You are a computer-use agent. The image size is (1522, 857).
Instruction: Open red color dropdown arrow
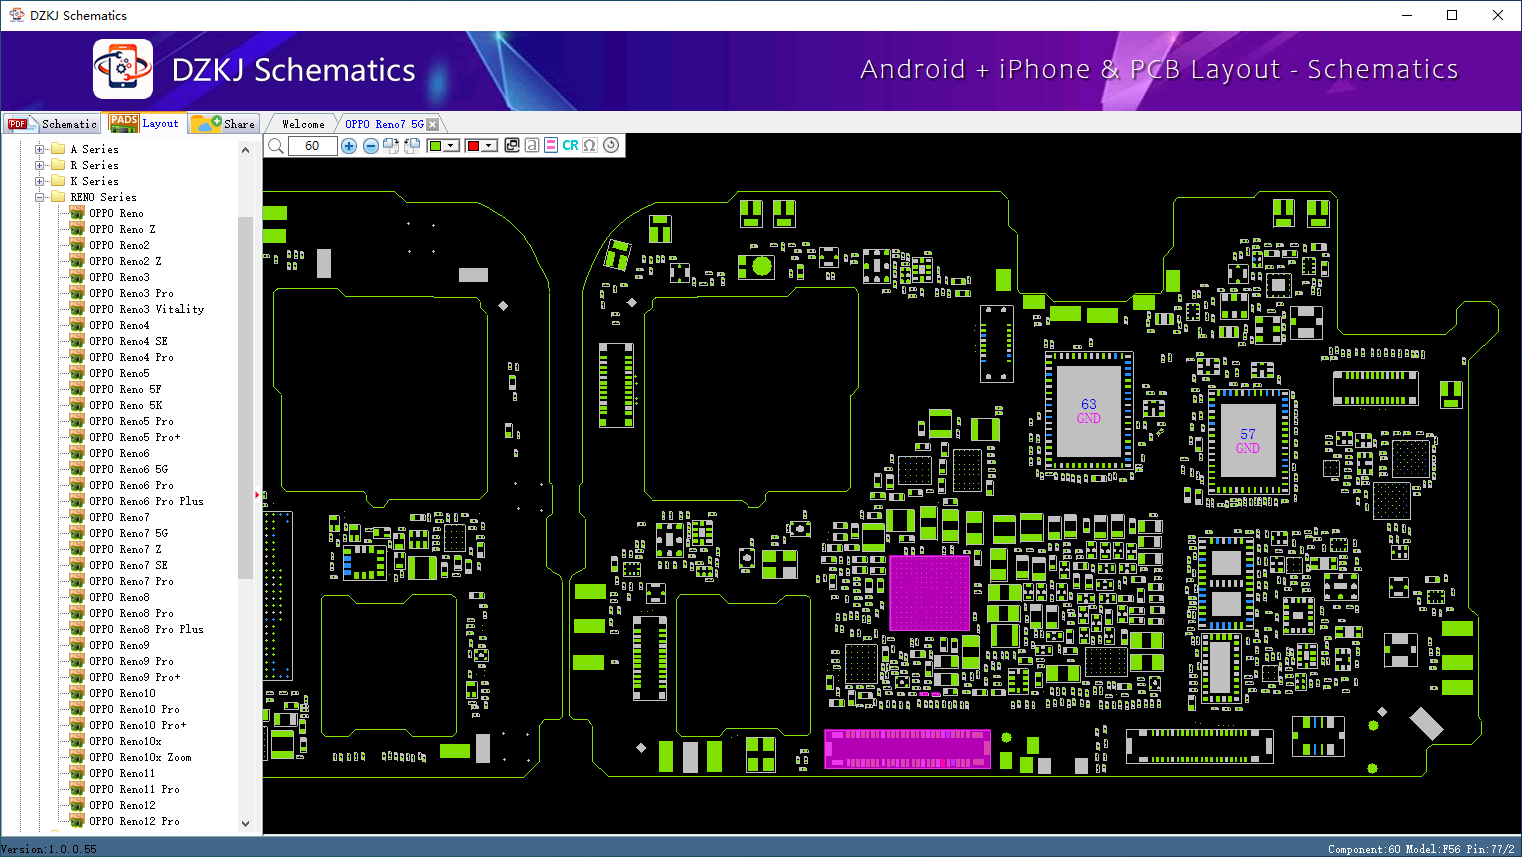point(489,146)
